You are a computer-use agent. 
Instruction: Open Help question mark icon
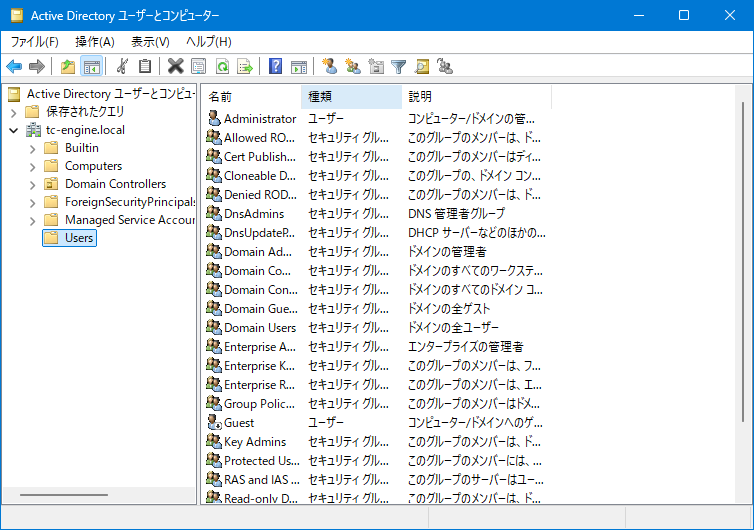(x=276, y=66)
